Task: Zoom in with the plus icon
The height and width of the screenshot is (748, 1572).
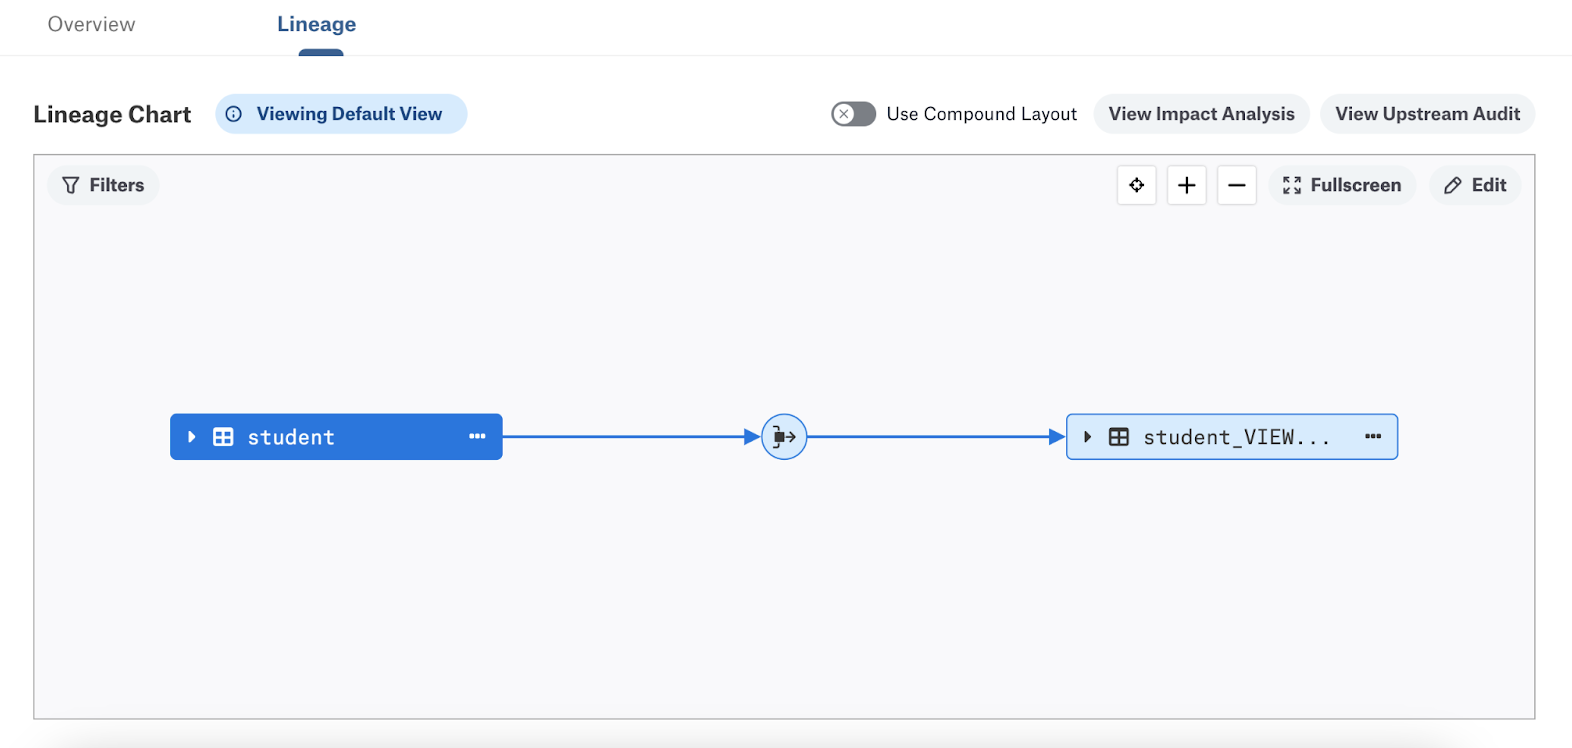Action: click(1186, 185)
